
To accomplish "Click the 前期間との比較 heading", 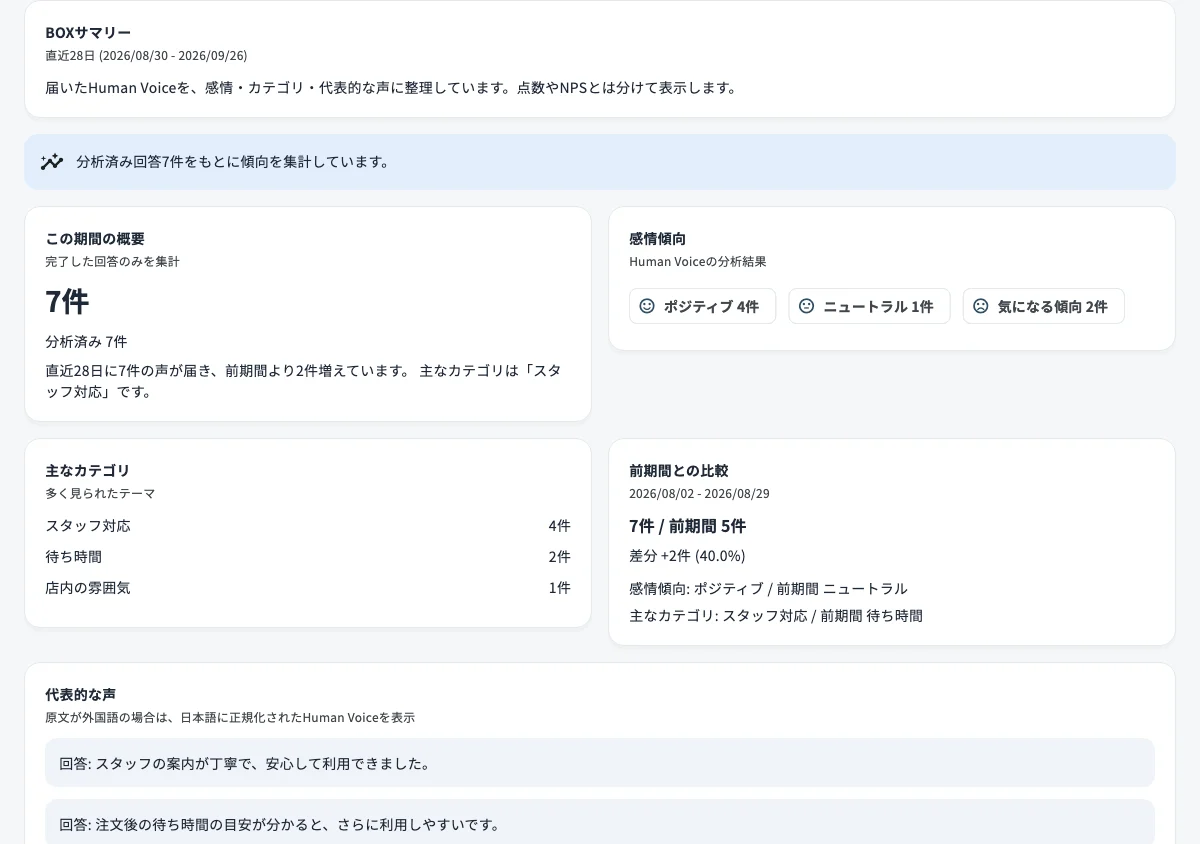I will pyautogui.click(x=679, y=471).
